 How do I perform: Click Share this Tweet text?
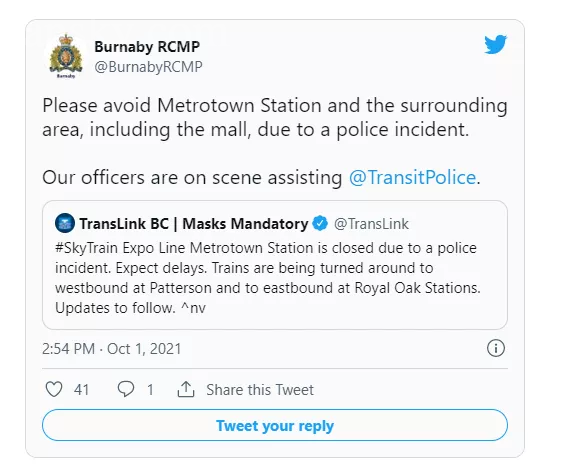(x=260, y=390)
